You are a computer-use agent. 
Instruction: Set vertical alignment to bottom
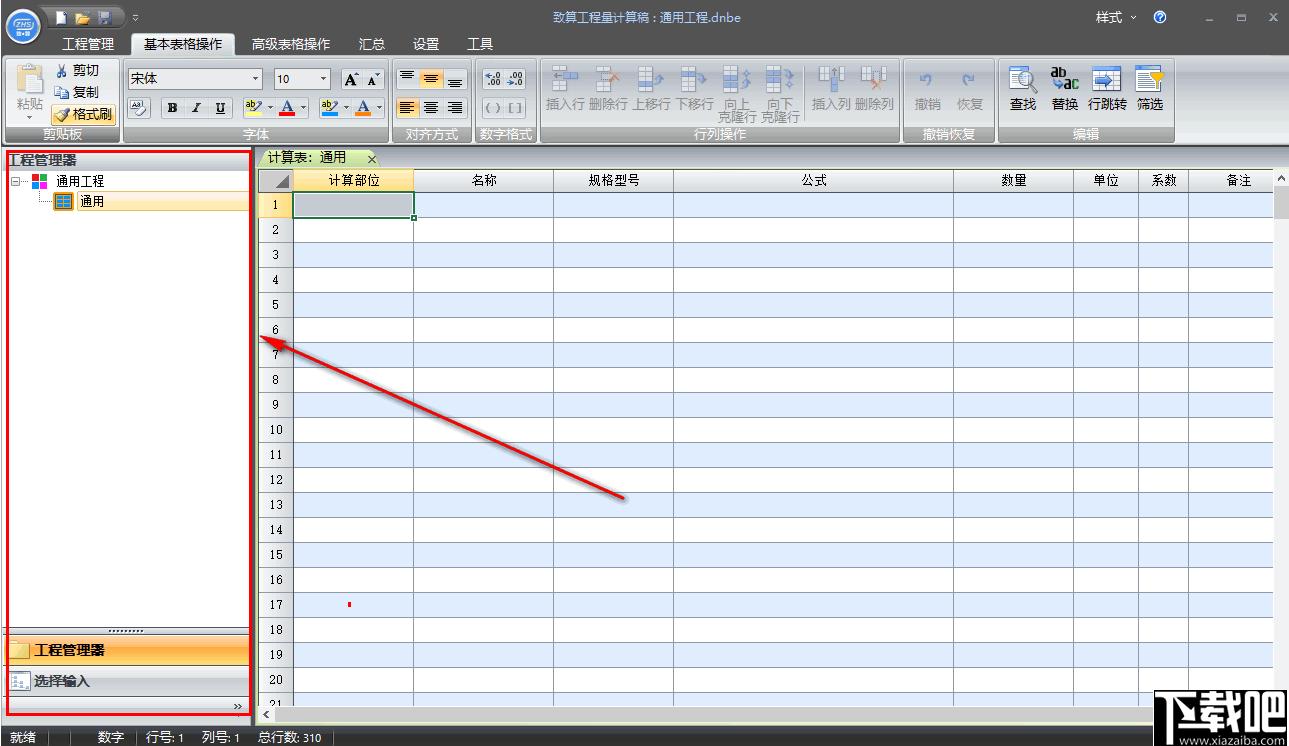(x=455, y=79)
